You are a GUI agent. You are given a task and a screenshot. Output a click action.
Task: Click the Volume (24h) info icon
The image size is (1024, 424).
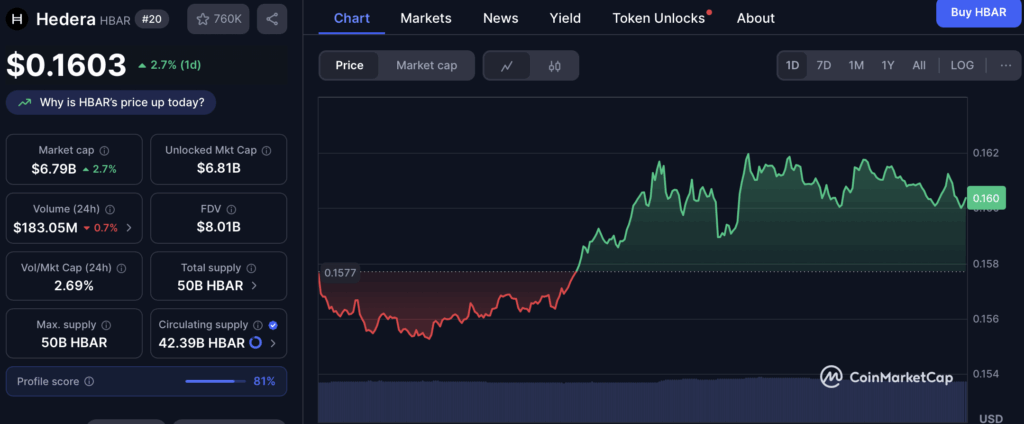click(110, 209)
